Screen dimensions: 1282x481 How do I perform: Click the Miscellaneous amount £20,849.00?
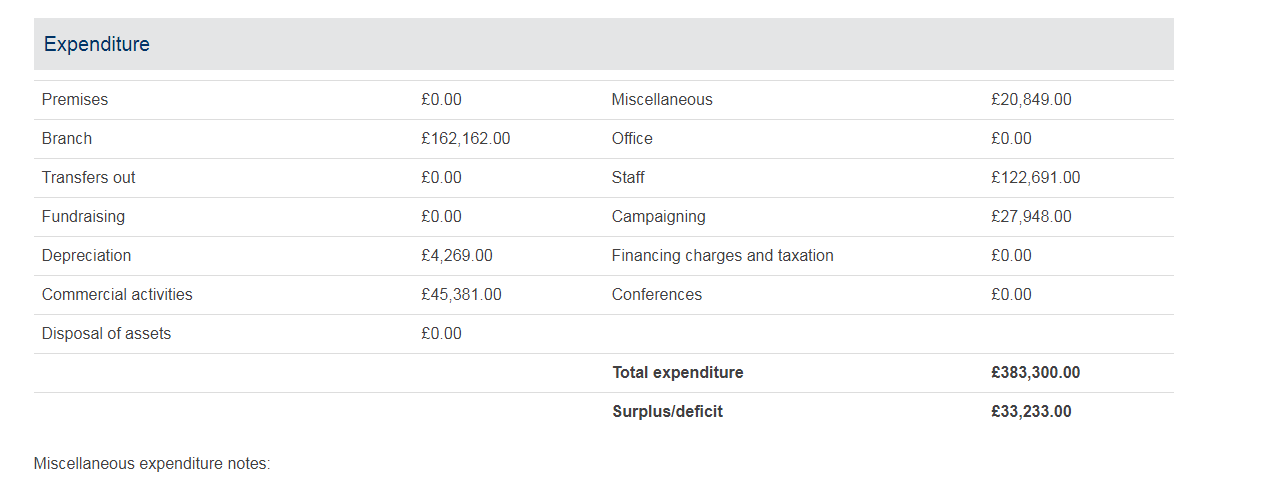tap(1031, 100)
